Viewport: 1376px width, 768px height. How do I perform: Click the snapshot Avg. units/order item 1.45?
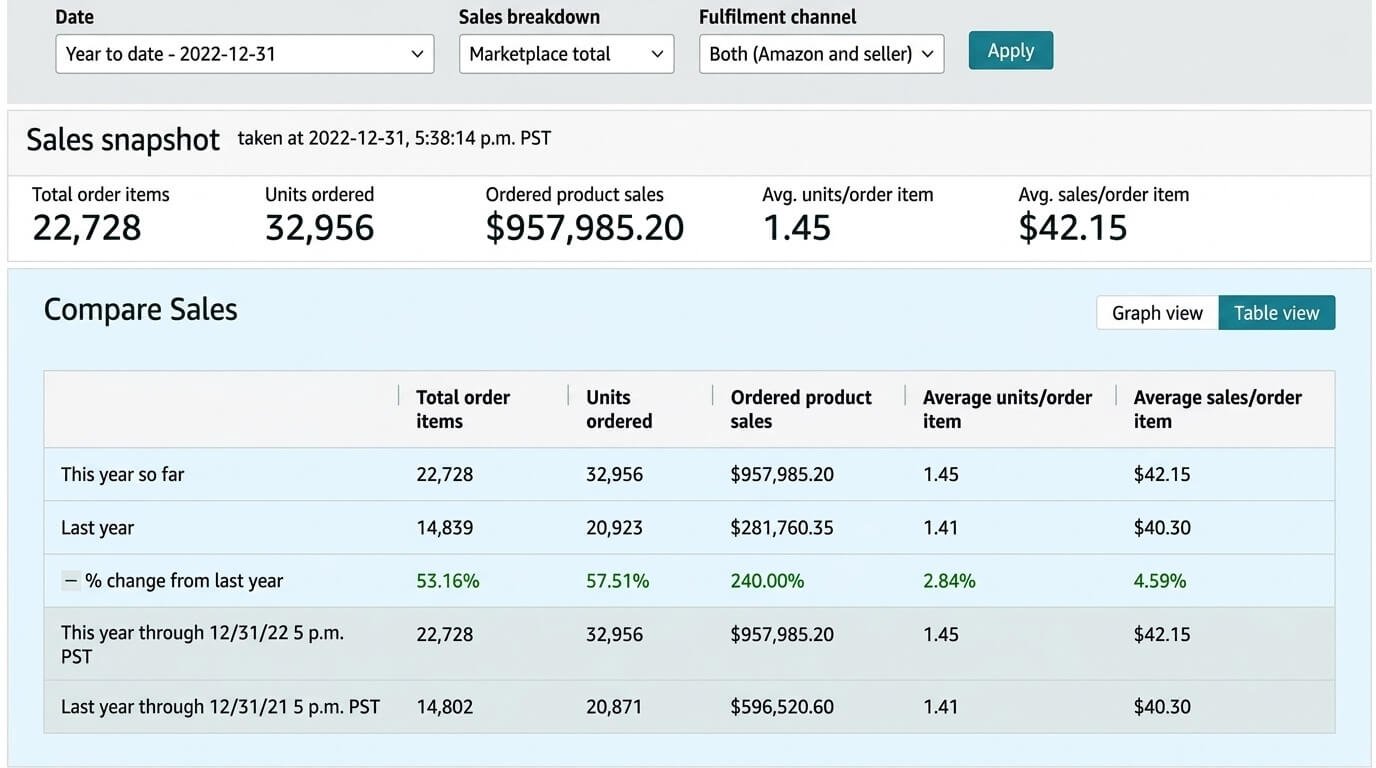[x=797, y=228]
